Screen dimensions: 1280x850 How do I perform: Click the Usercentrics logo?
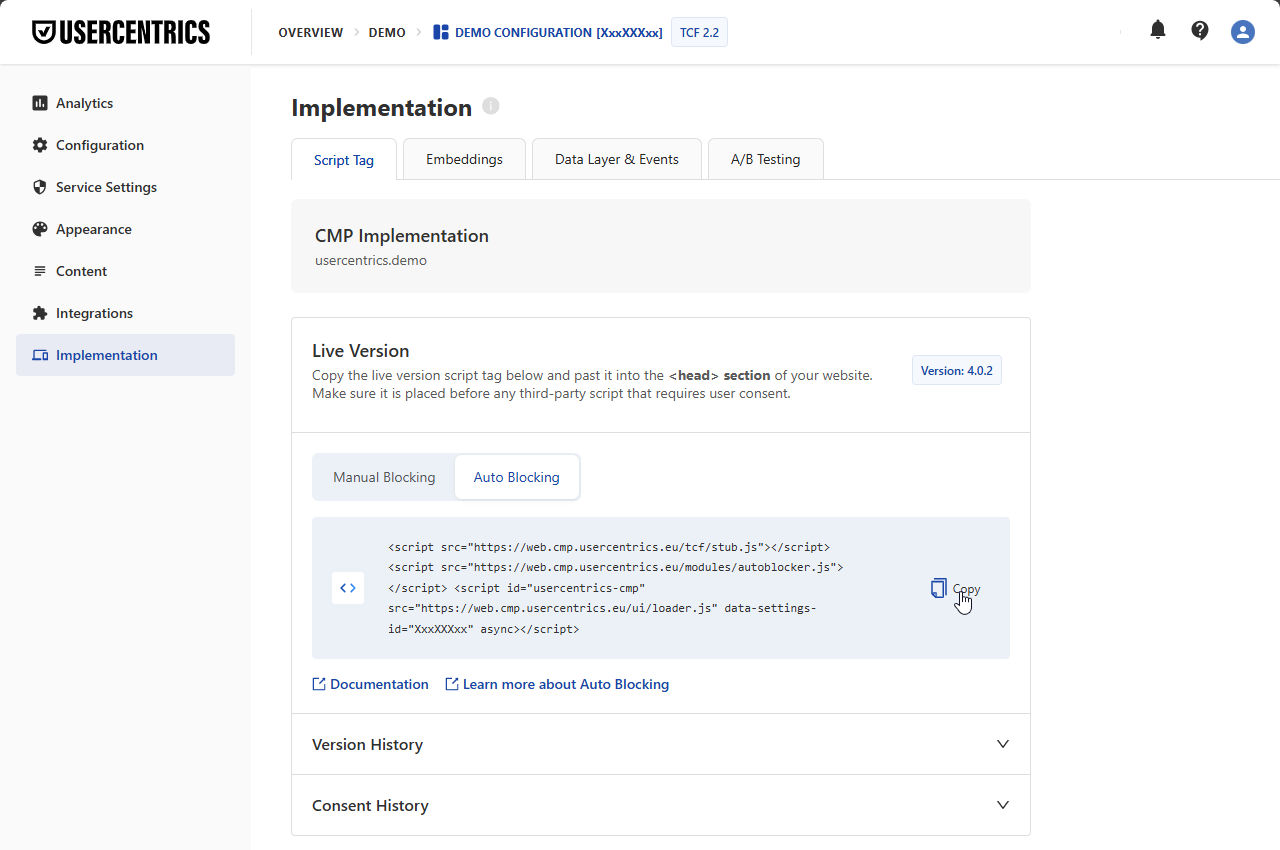[x=121, y=32]
